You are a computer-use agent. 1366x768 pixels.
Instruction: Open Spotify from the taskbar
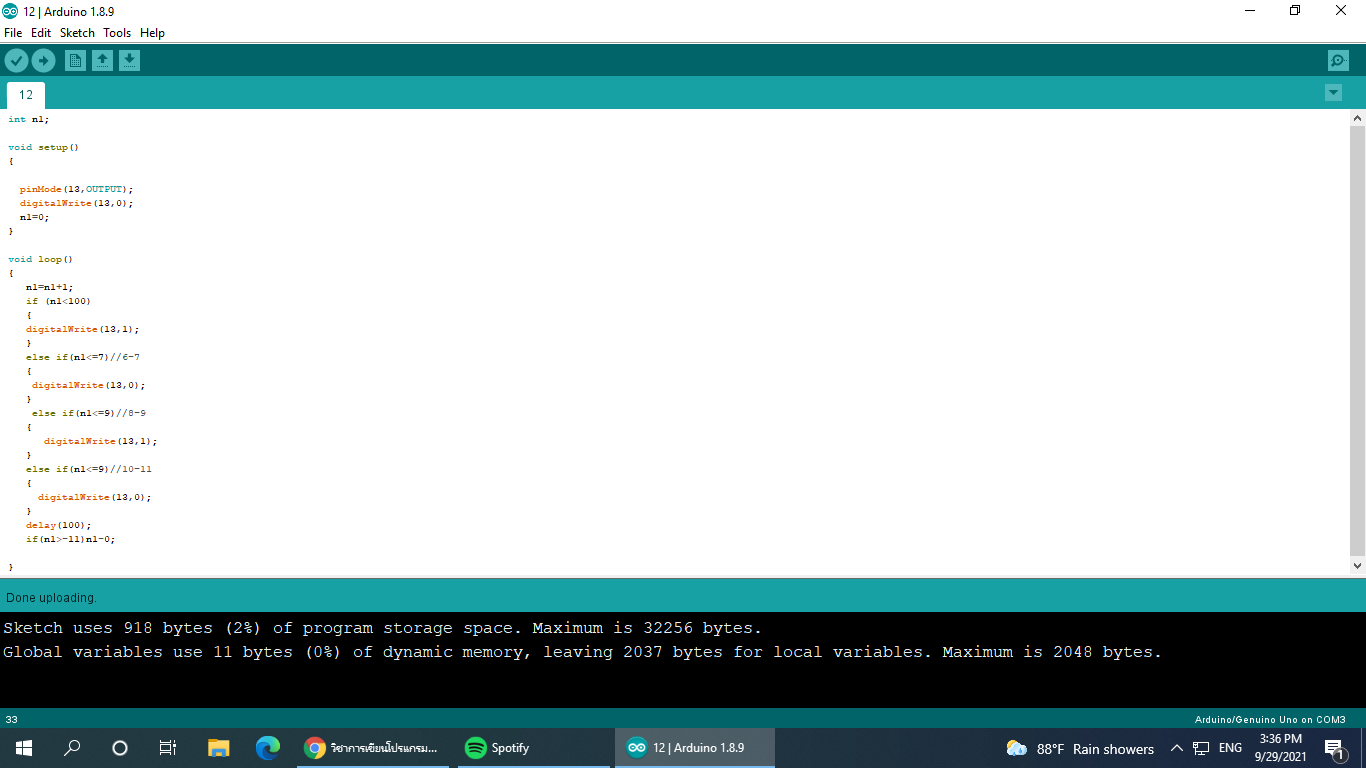point(497,748)
